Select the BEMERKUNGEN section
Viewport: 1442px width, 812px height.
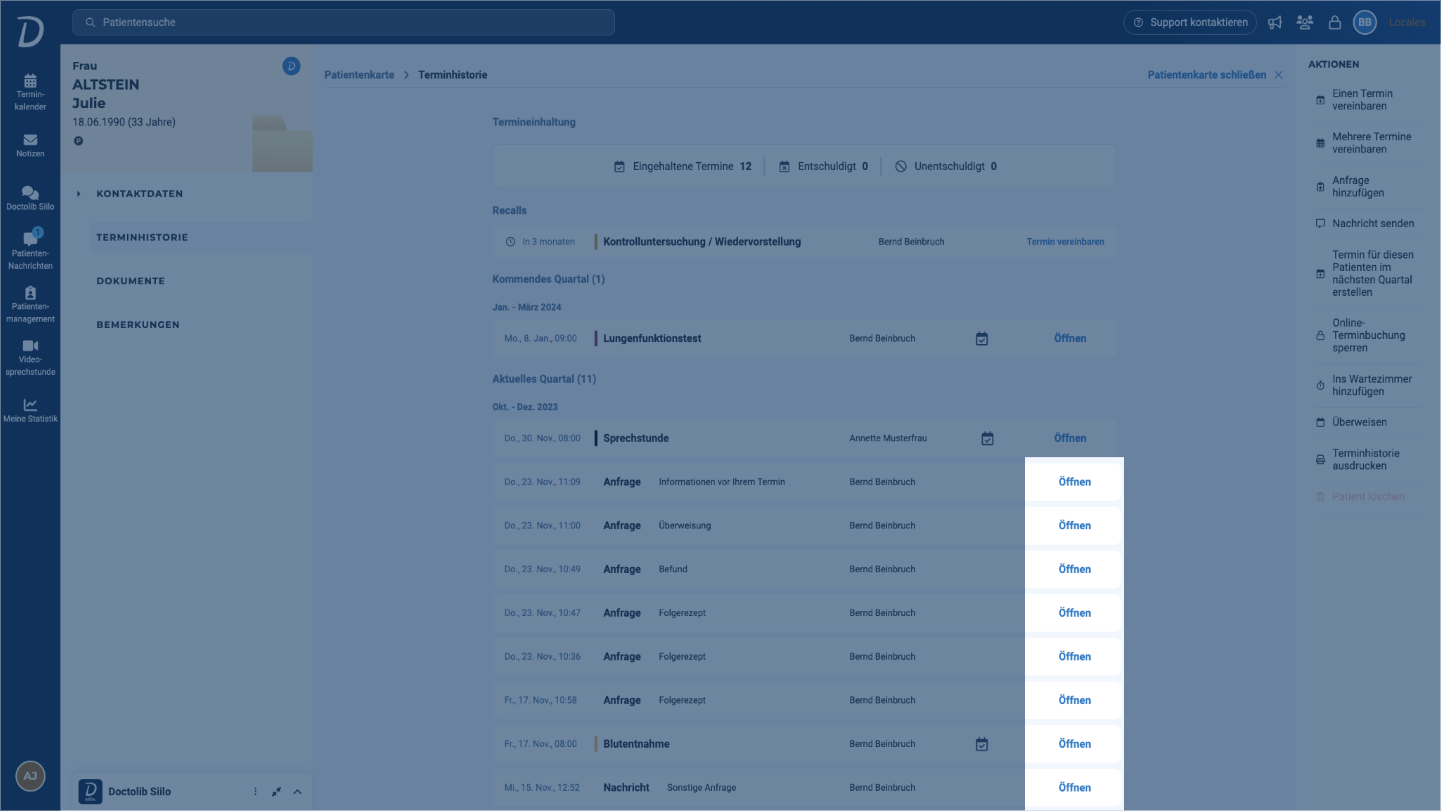tap(138, 325)
